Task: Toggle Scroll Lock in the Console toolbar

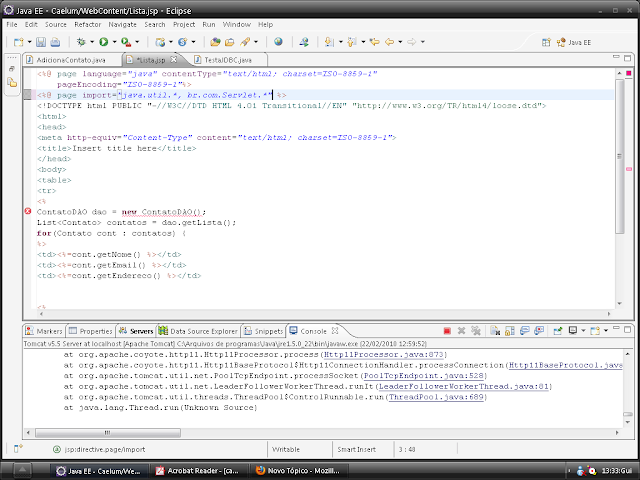Action: [x=510, y=331]
